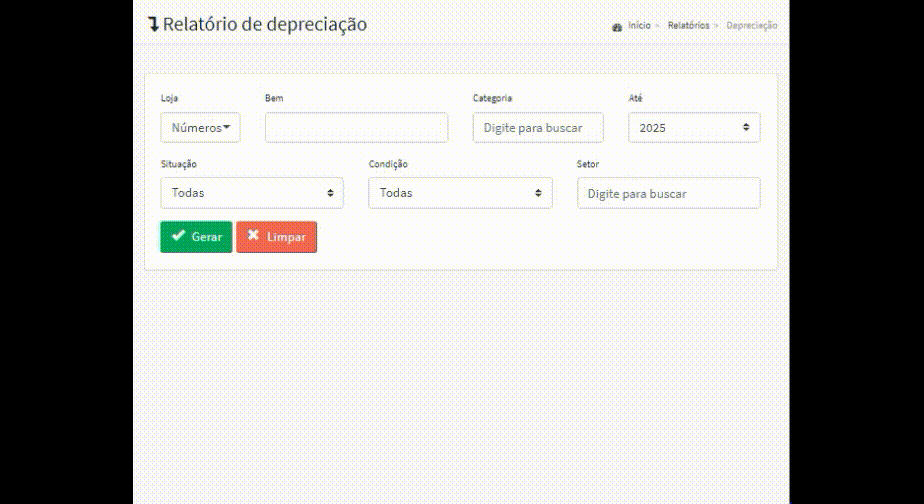Focus the Bem input field
This screenshot has height=504, width=924.
pyautogui.click(x=356, y=127)
